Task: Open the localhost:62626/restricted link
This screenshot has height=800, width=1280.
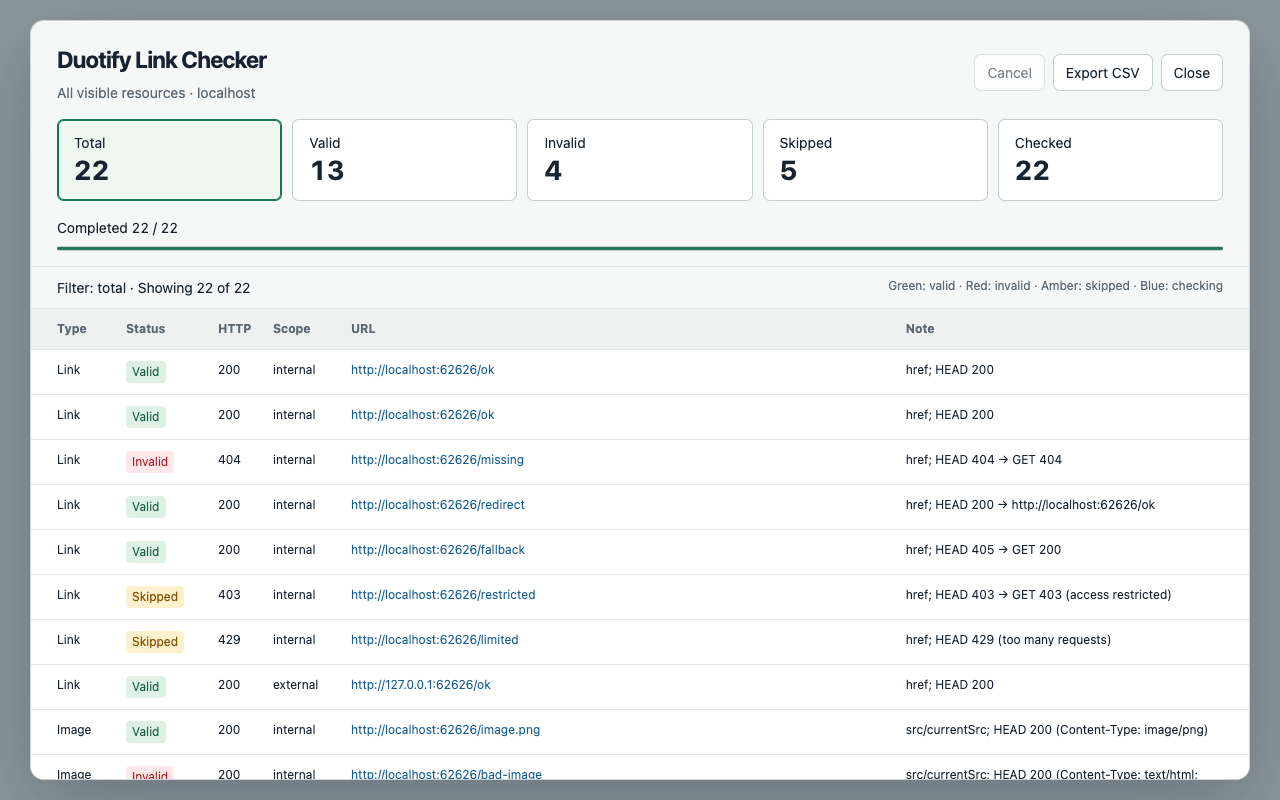Action: 443,595
